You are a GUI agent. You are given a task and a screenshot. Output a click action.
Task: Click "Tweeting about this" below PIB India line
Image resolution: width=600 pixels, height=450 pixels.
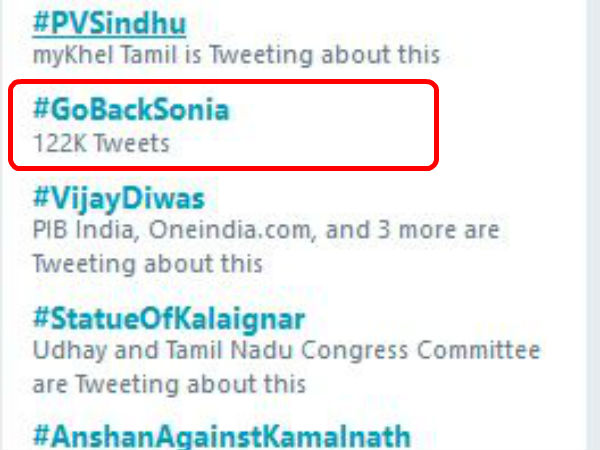coord(147,264)
